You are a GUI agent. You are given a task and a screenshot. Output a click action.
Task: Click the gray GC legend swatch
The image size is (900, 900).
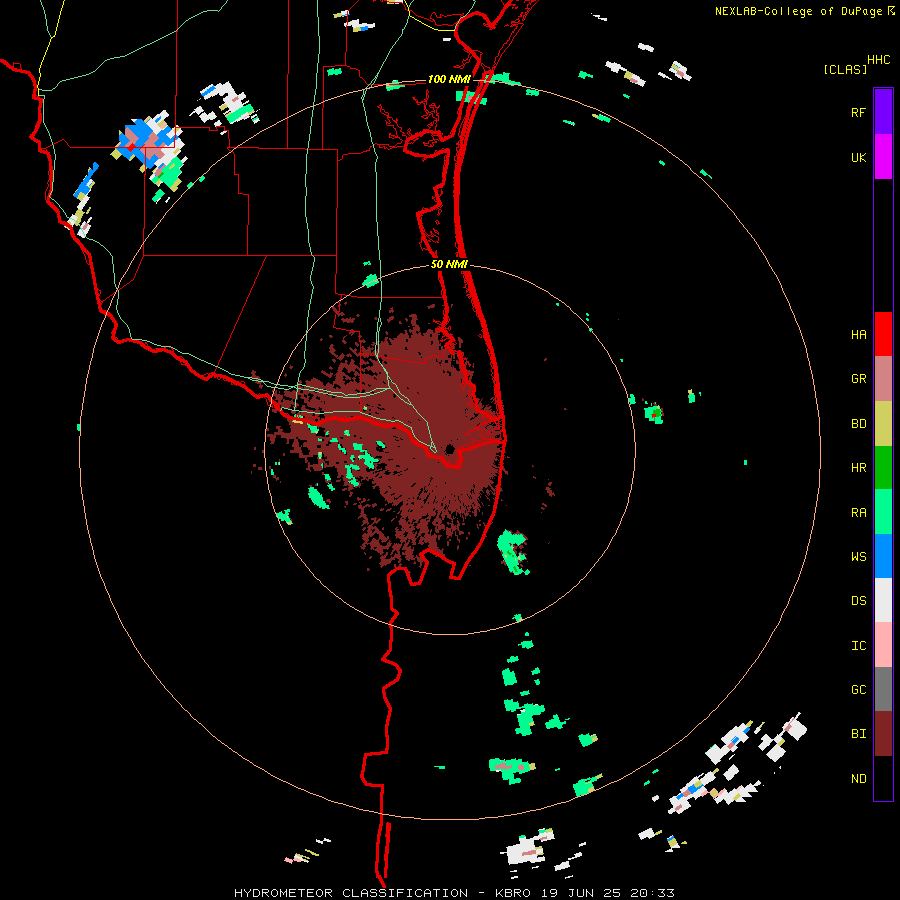[x=883, y=689]
